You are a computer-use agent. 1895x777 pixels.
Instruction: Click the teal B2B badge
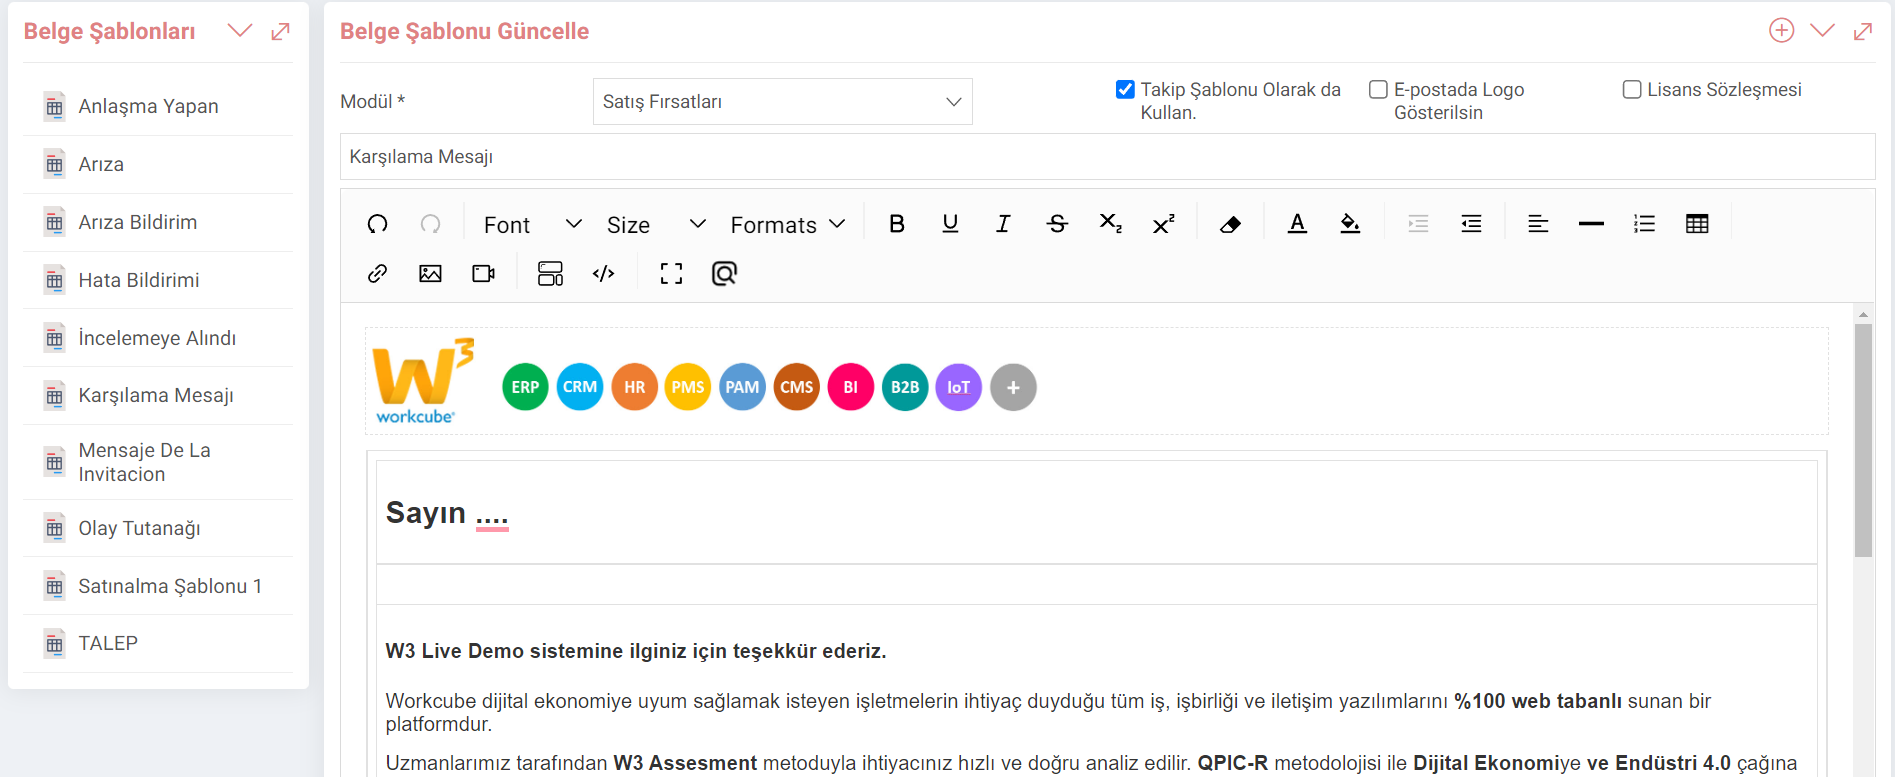click(x=905, y=387)
